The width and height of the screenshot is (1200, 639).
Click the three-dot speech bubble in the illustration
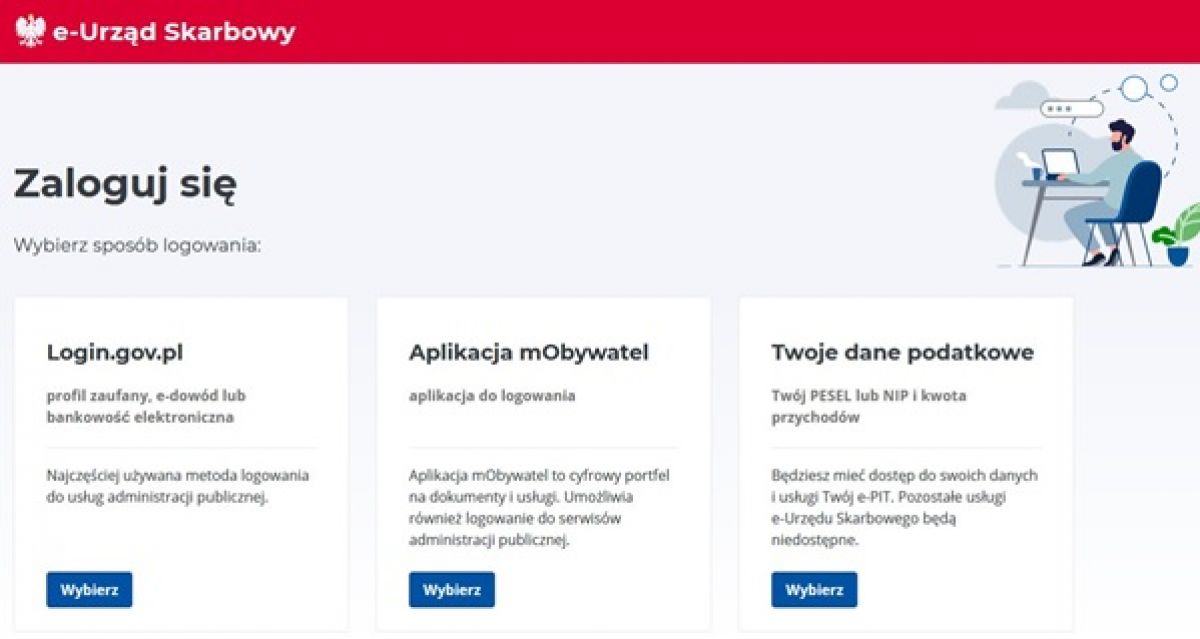coord(1071,109)
